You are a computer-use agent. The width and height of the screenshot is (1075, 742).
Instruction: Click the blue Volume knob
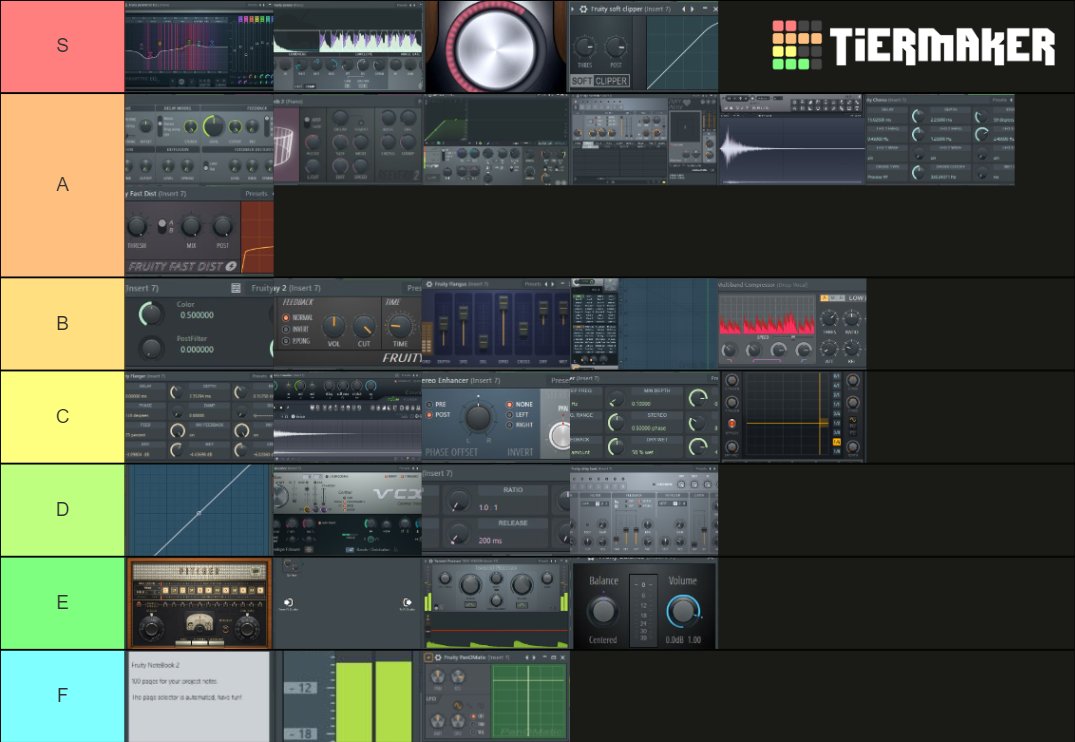(682, 611)
